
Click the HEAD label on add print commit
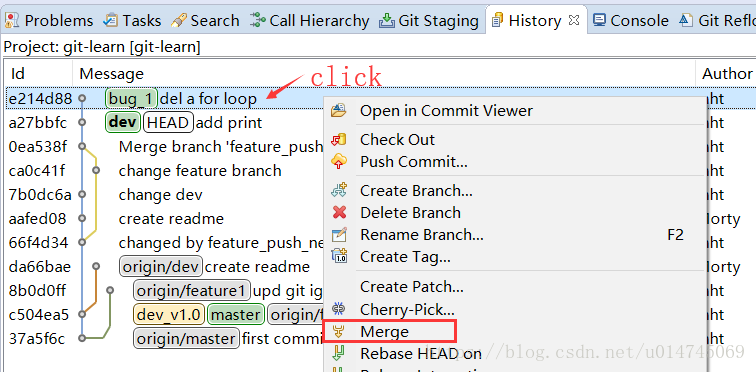(168, 123)
